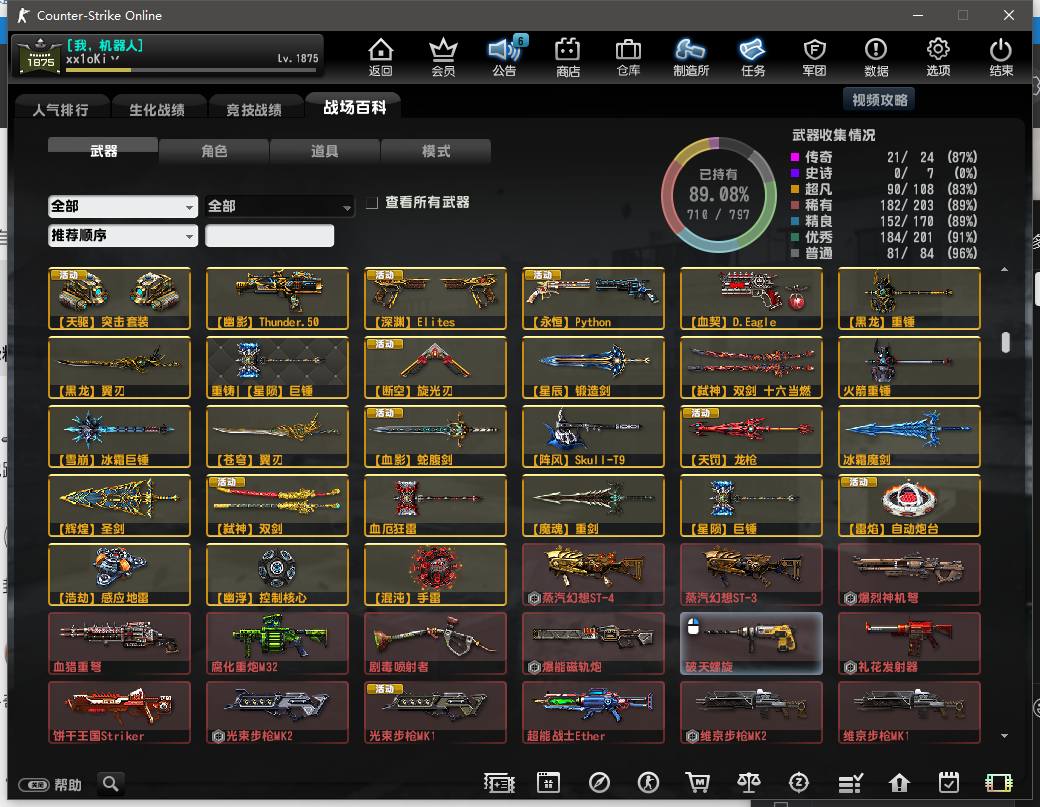Screen dimensions: 1040x807
Task: Select the 【天驱】突击套装 weapon card
Action: (119, 298)
